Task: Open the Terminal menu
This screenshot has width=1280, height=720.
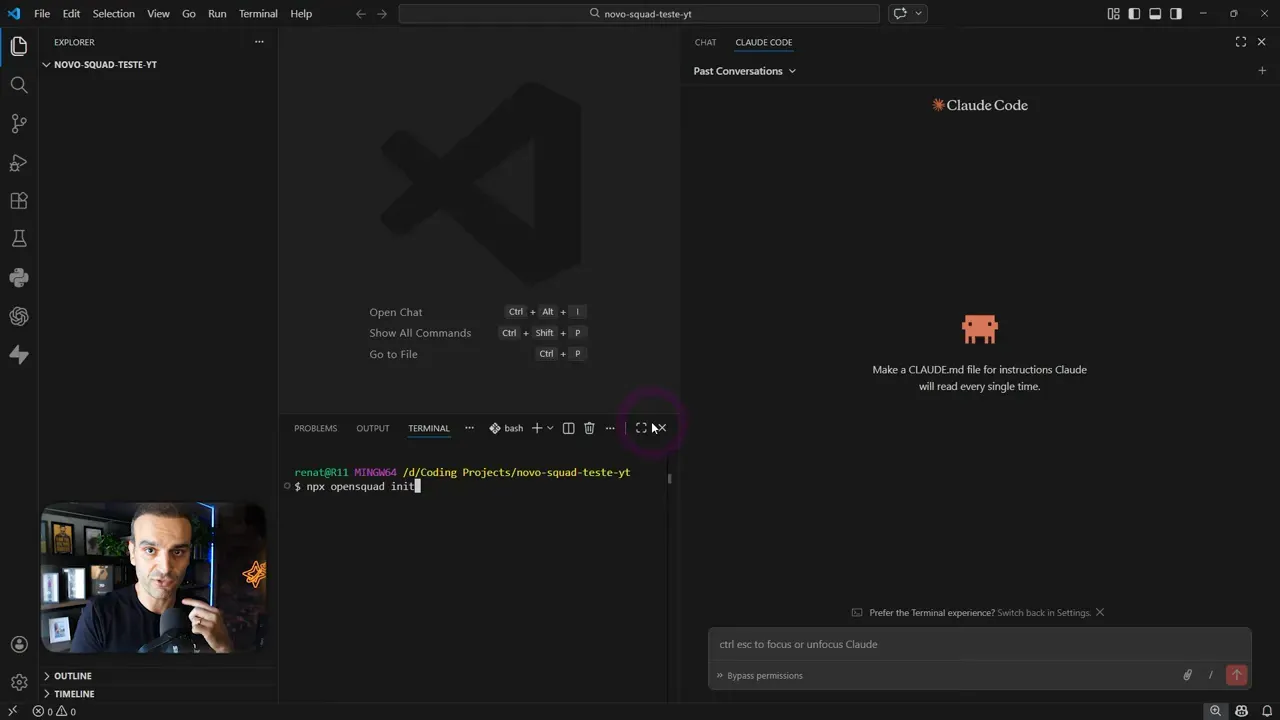Action: tap(257, 13)
